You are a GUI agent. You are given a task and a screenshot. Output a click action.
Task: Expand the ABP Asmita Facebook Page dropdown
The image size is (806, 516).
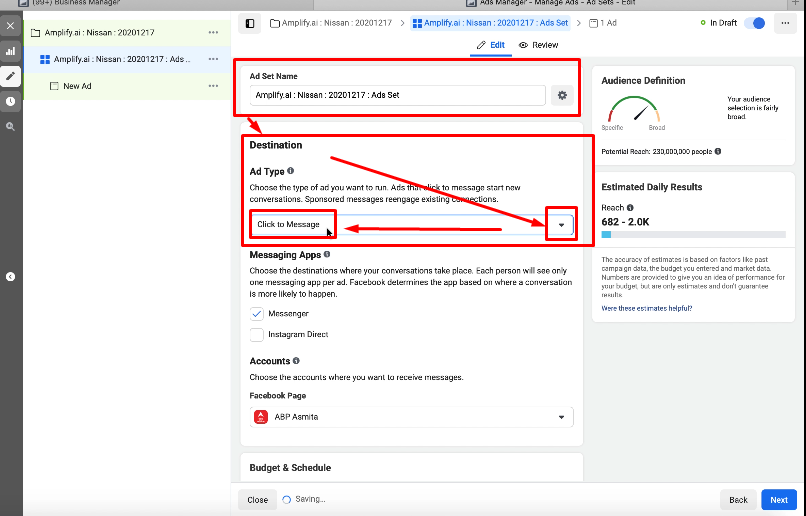pos(412,417)
